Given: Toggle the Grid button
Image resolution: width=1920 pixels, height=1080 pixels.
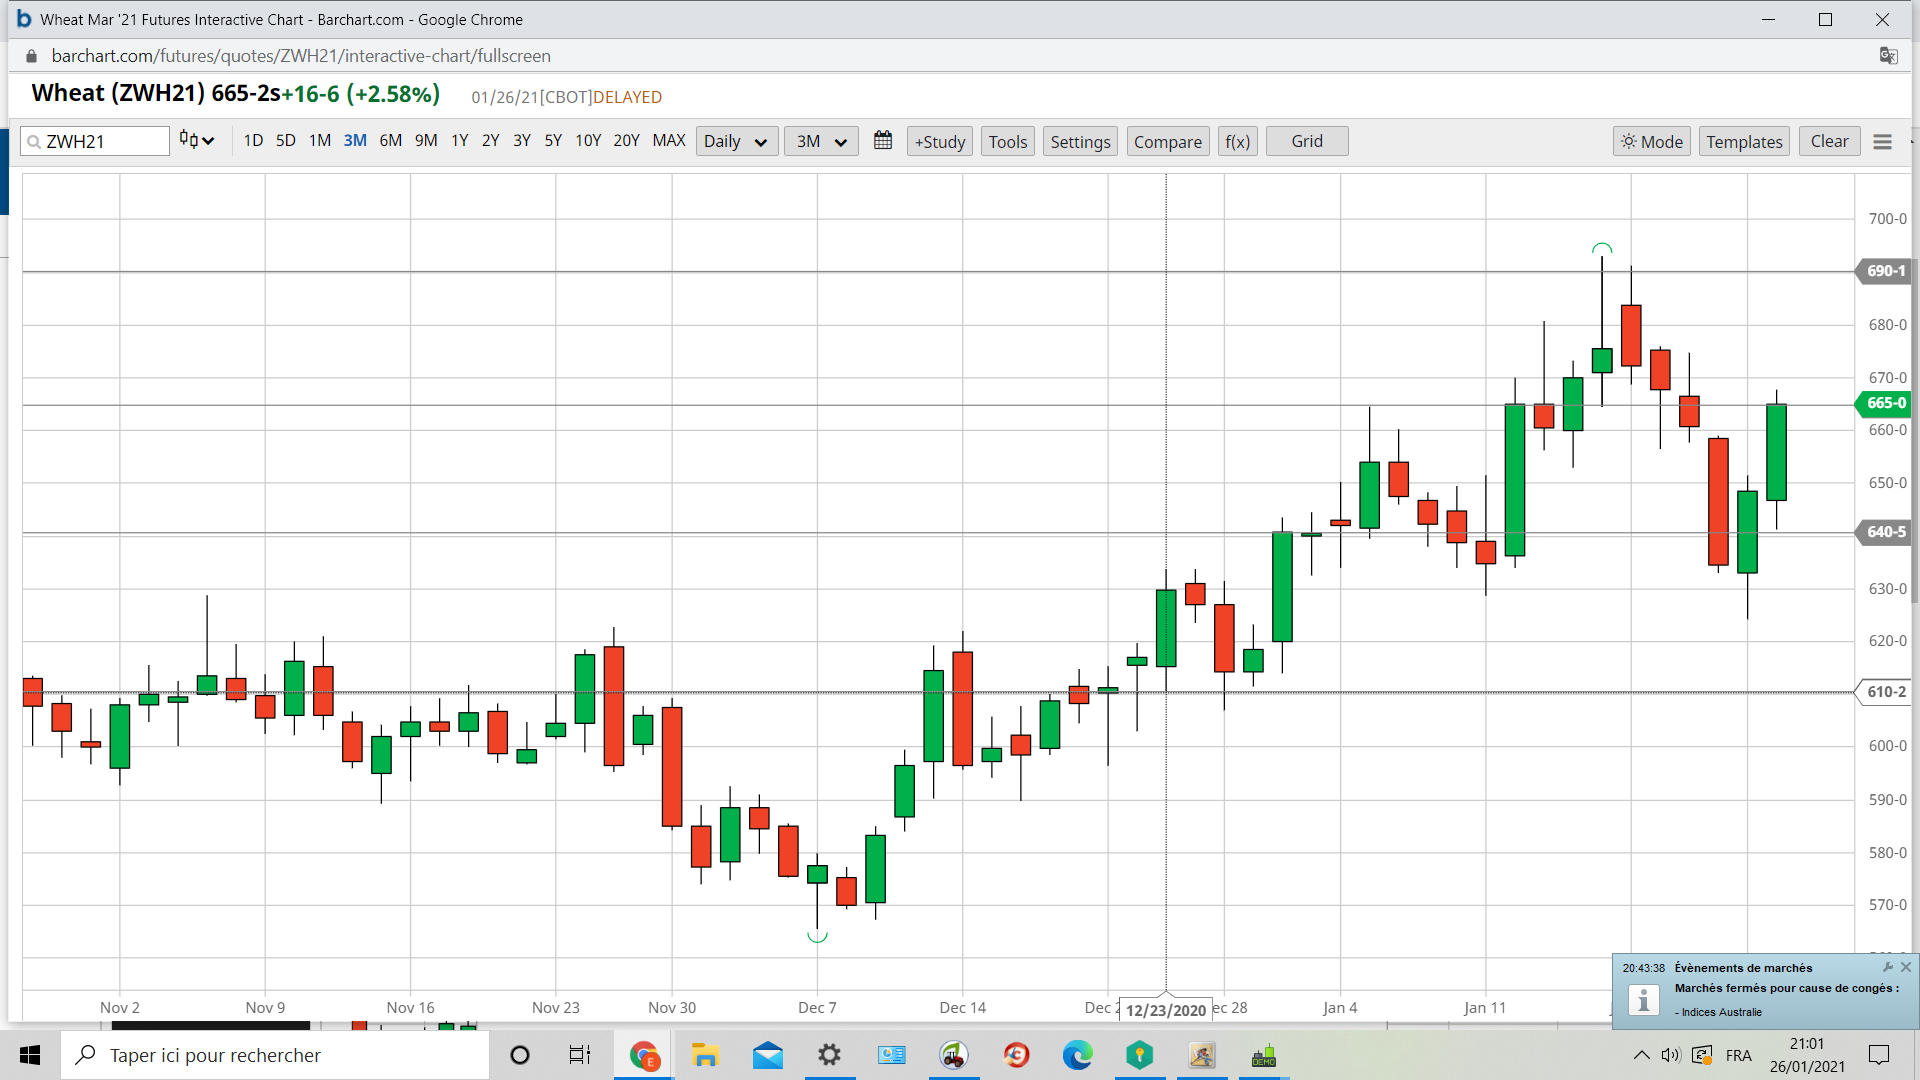Looking at the screenshot, I should pos(1307,142).
